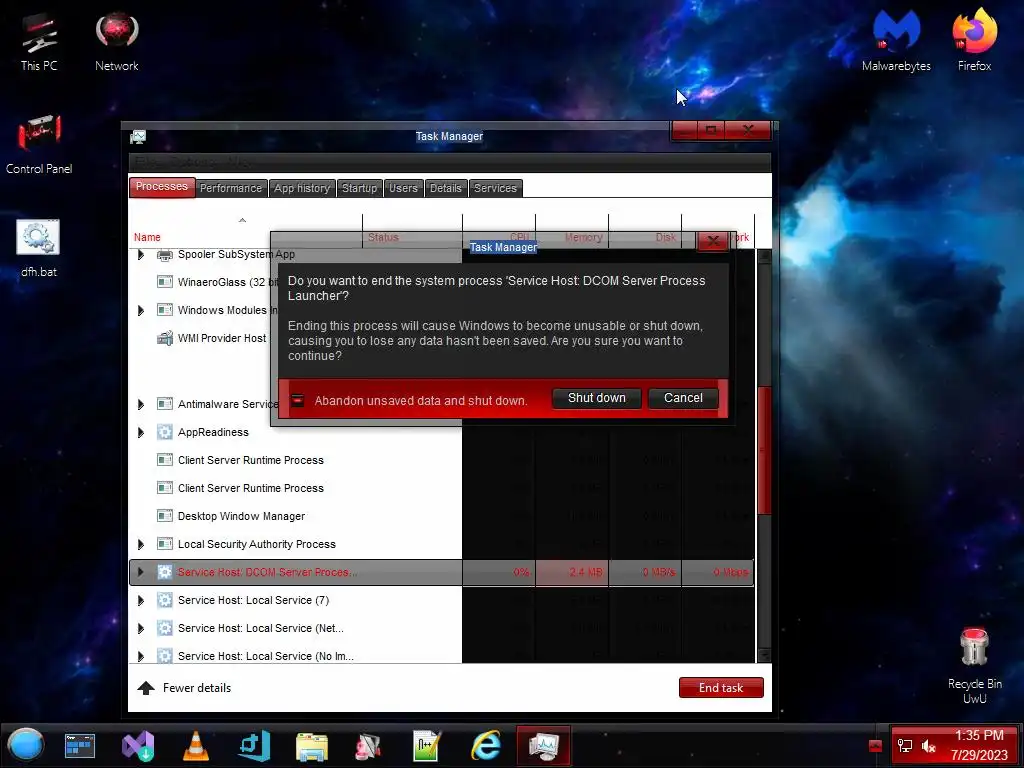Click the Task Manager title bar icon
The image size is (1024, 768).
(x=138, y=136)
